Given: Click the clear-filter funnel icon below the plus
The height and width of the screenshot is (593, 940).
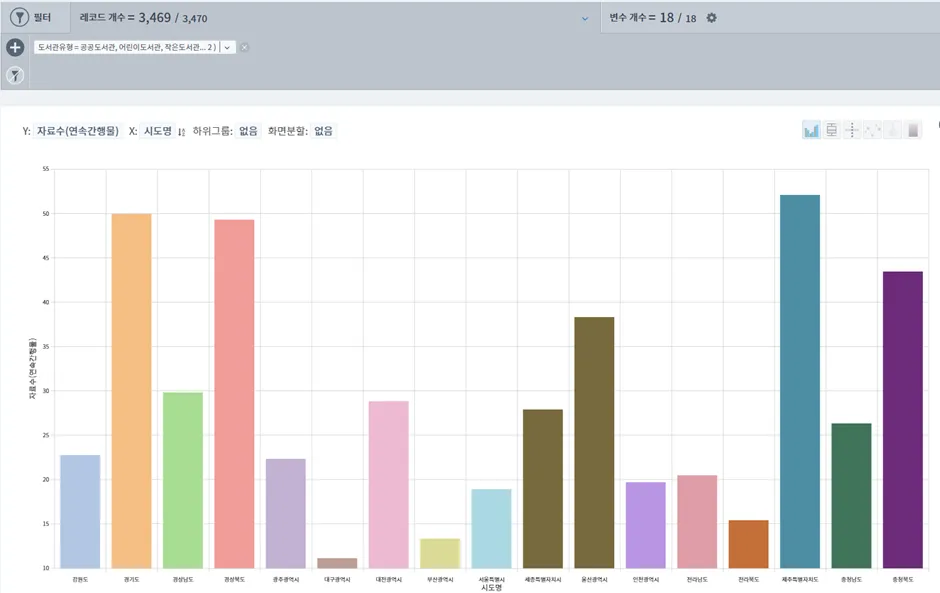Looking at the screenshot, I should [15, 76].
